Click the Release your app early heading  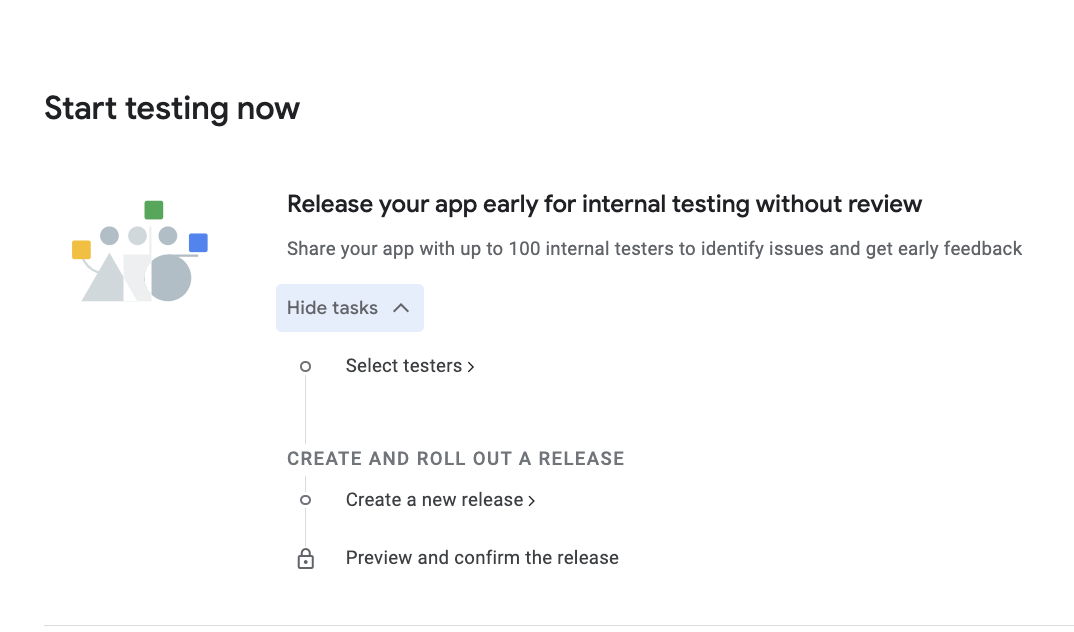pyautogui.click(x=604, y=205)
